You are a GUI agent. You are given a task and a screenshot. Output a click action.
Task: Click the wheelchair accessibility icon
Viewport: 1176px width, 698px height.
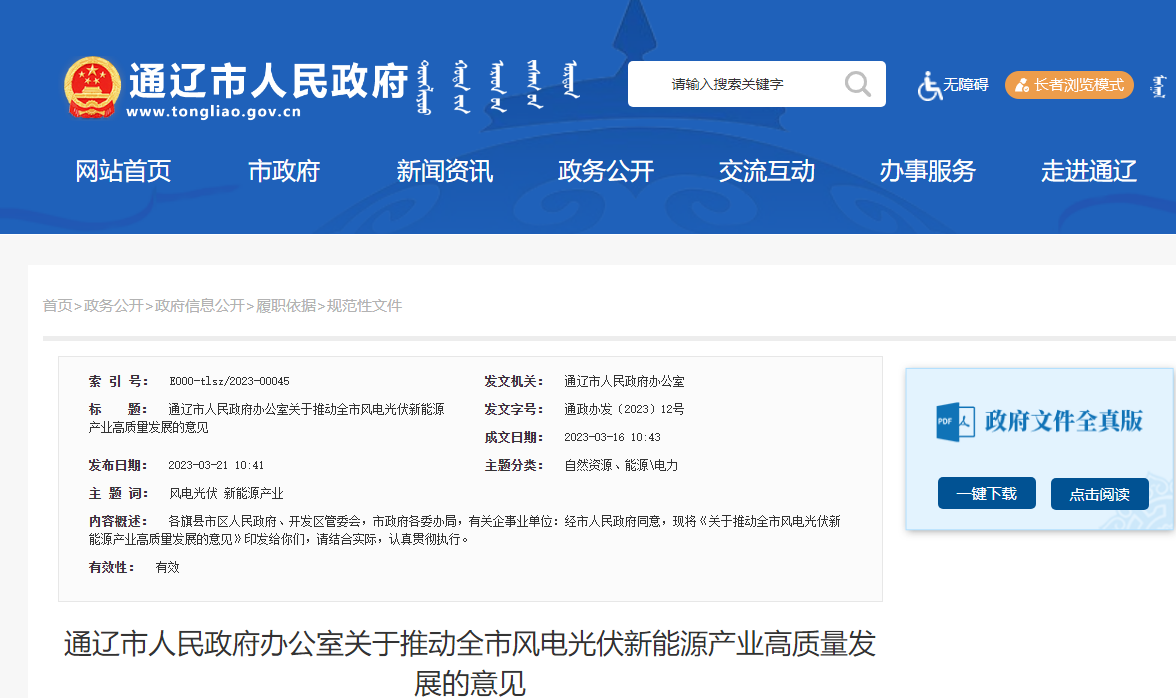(x=930, y=86)
